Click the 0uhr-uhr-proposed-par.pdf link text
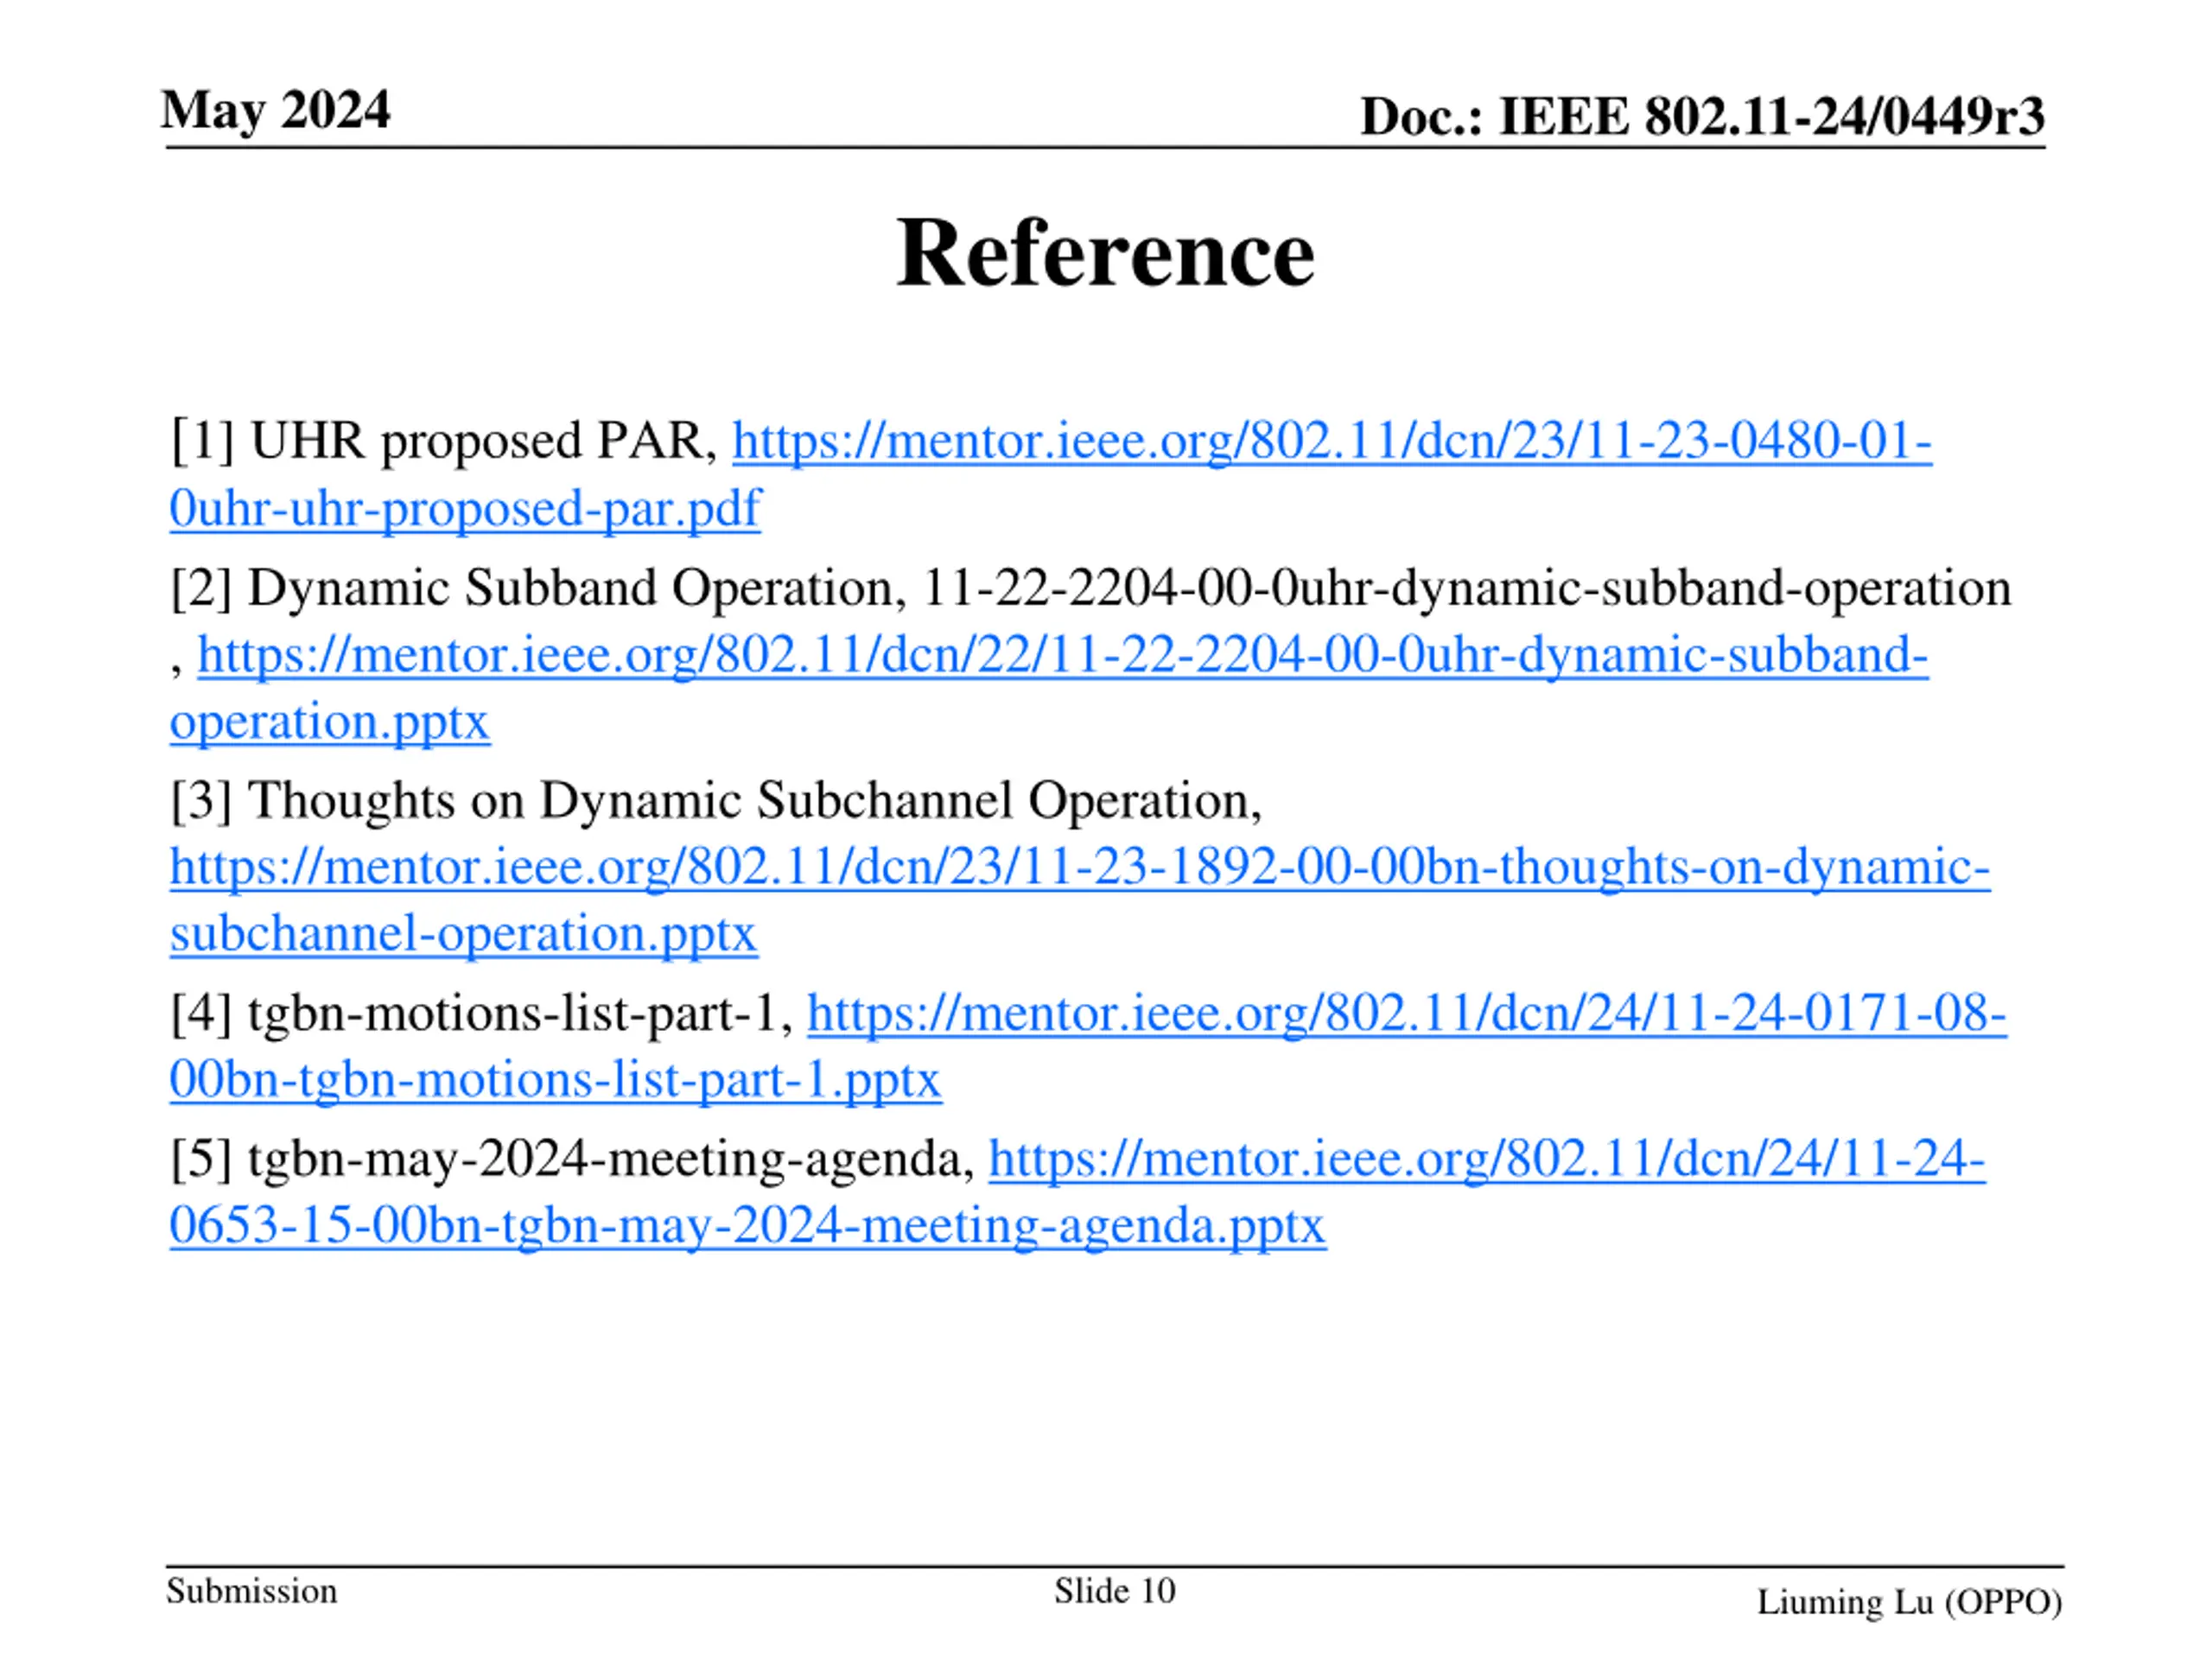This screenshot has height=1659, width=2212. (x=465, y=509)
